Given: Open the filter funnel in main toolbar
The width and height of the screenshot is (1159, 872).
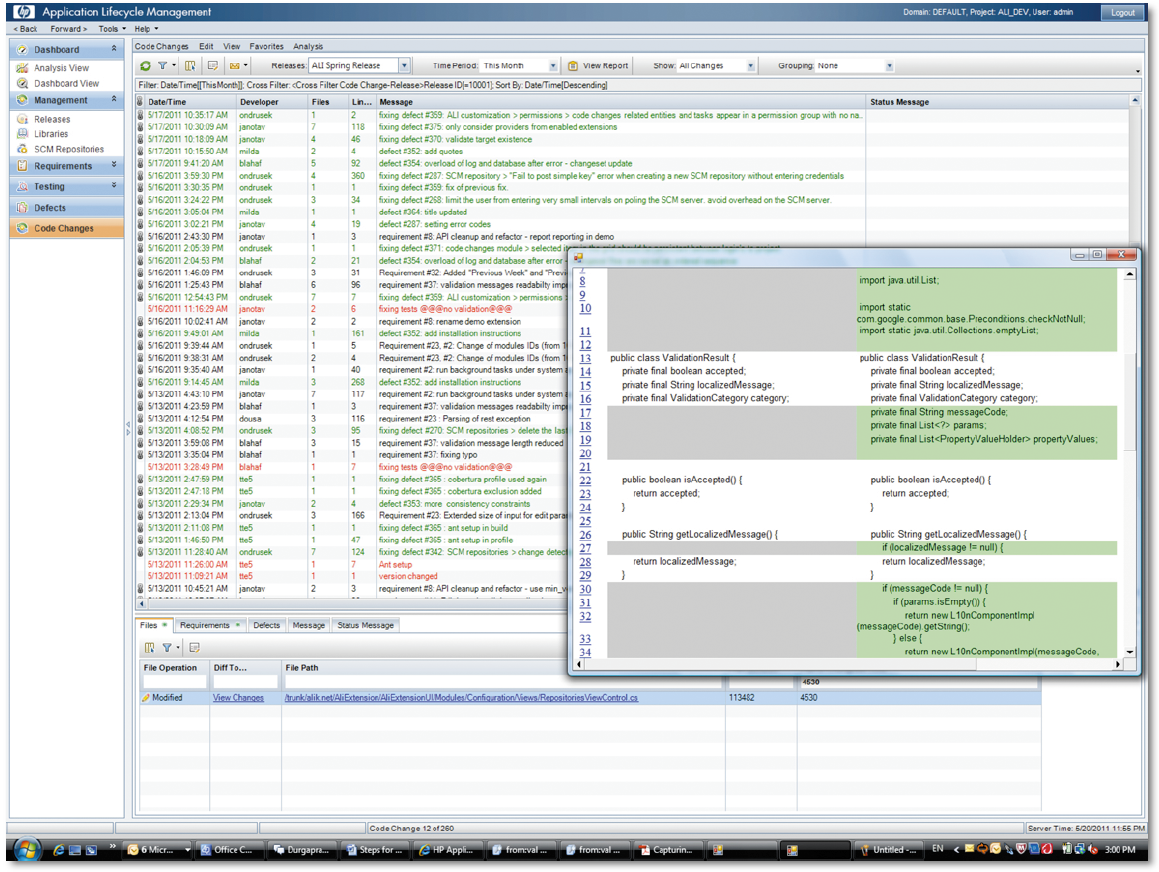Looking at the screenshot, I should pos(163,66).
